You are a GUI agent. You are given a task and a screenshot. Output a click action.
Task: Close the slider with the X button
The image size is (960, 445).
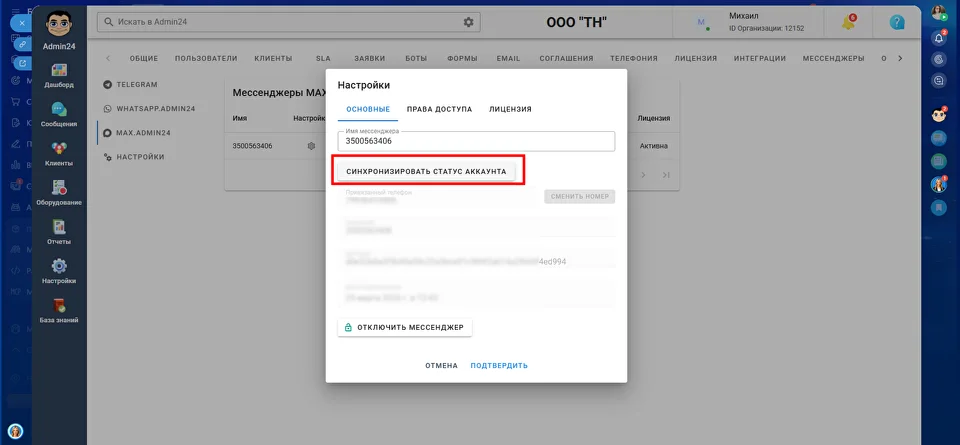pyautogui.click(x=21, y=23)
